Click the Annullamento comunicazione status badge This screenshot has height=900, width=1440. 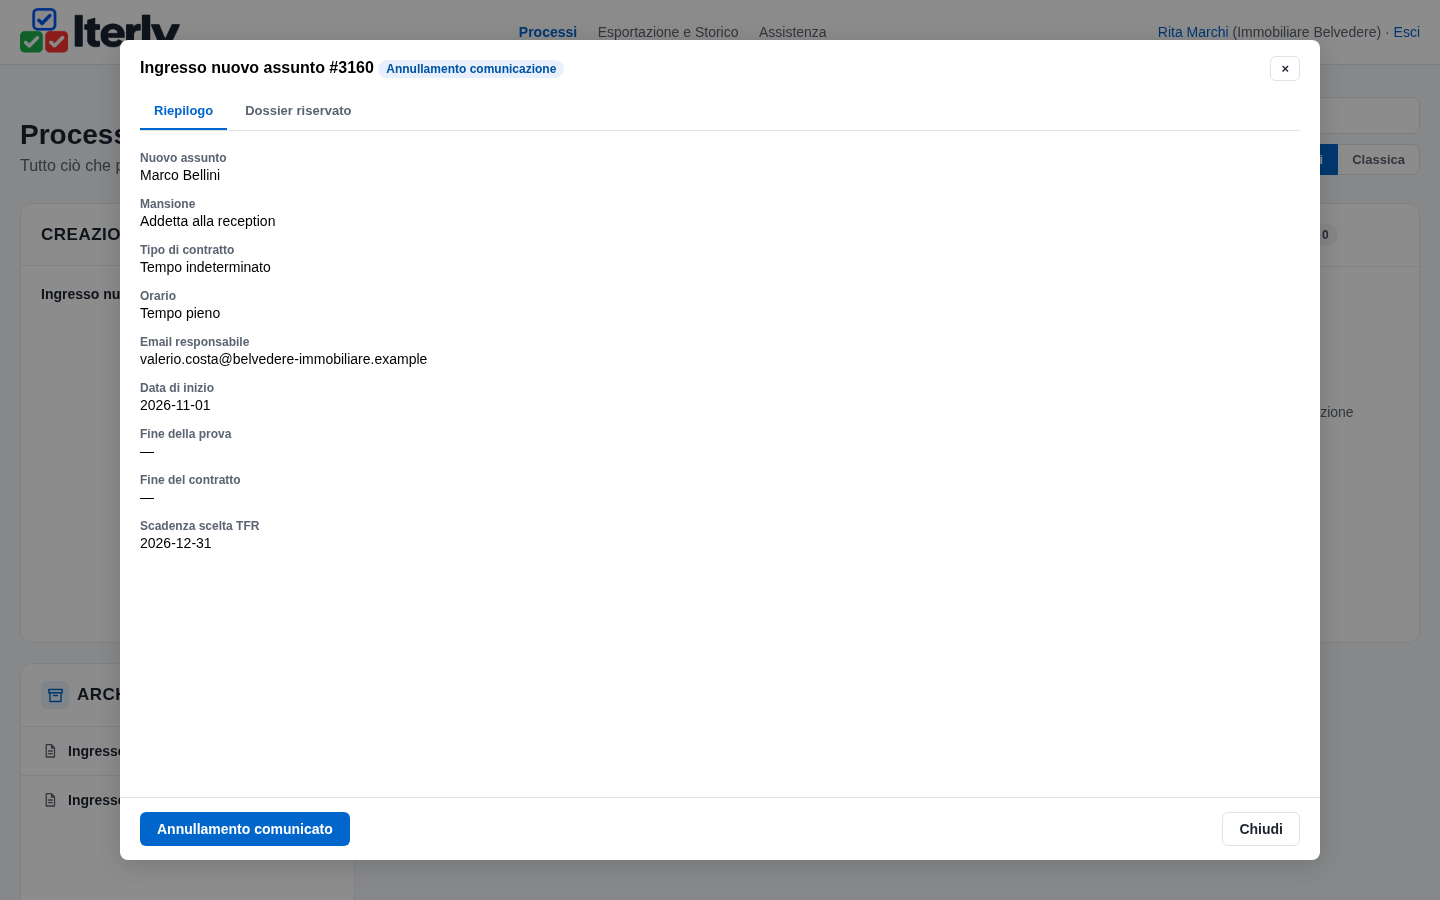coord(471,69)
